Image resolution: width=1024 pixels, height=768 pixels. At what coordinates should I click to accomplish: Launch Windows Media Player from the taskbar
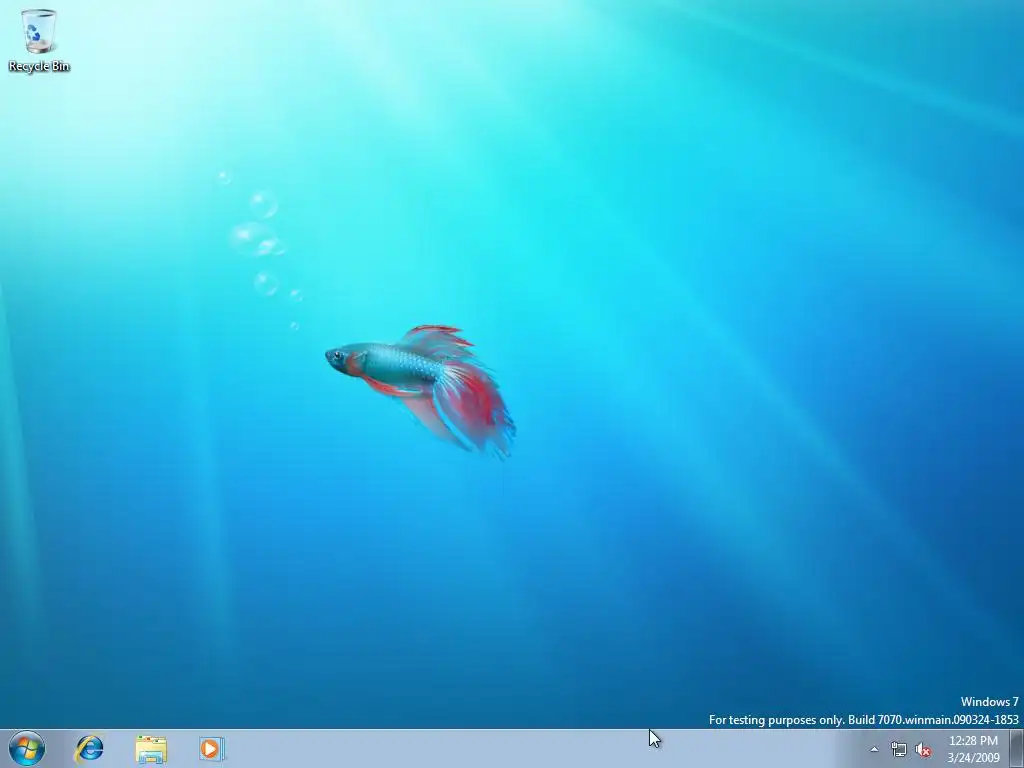(x=212, y=749)
